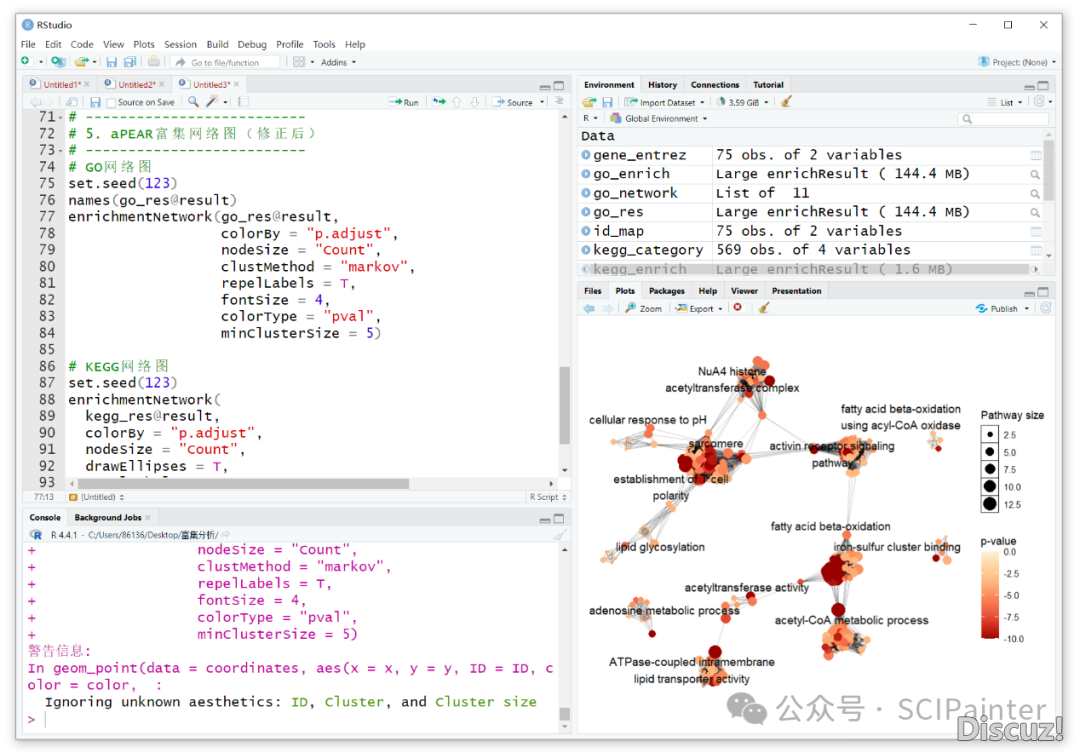This screenshot has width=1080, height=753.
Task: Click the Find/Replace magnifier in editor toolbar
Action: point(194,102)
